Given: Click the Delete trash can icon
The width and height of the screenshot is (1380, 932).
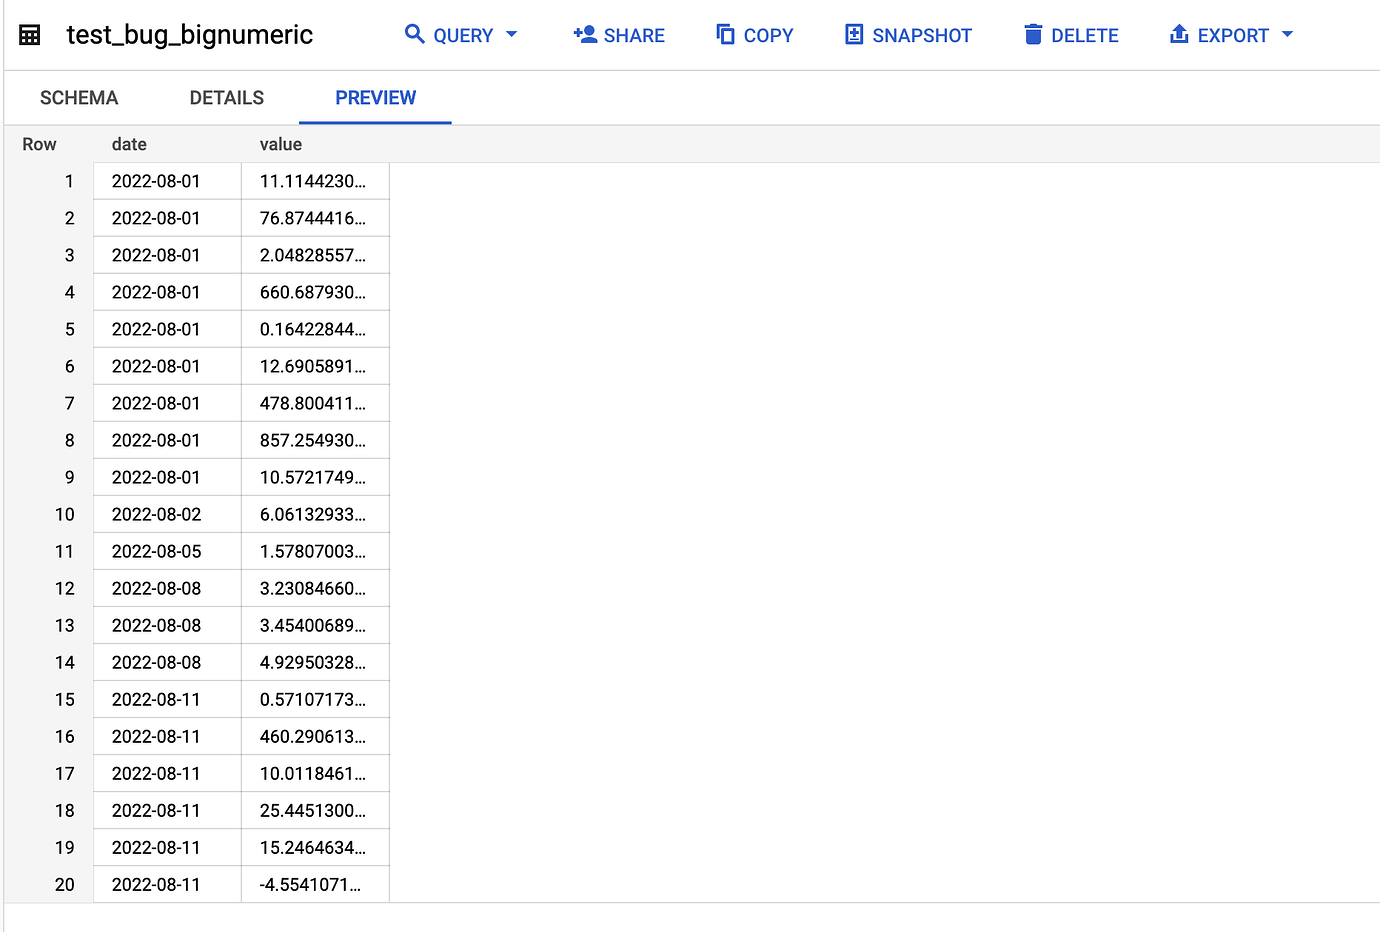Looking at the screenshot, I should [x=1034, y=34].
